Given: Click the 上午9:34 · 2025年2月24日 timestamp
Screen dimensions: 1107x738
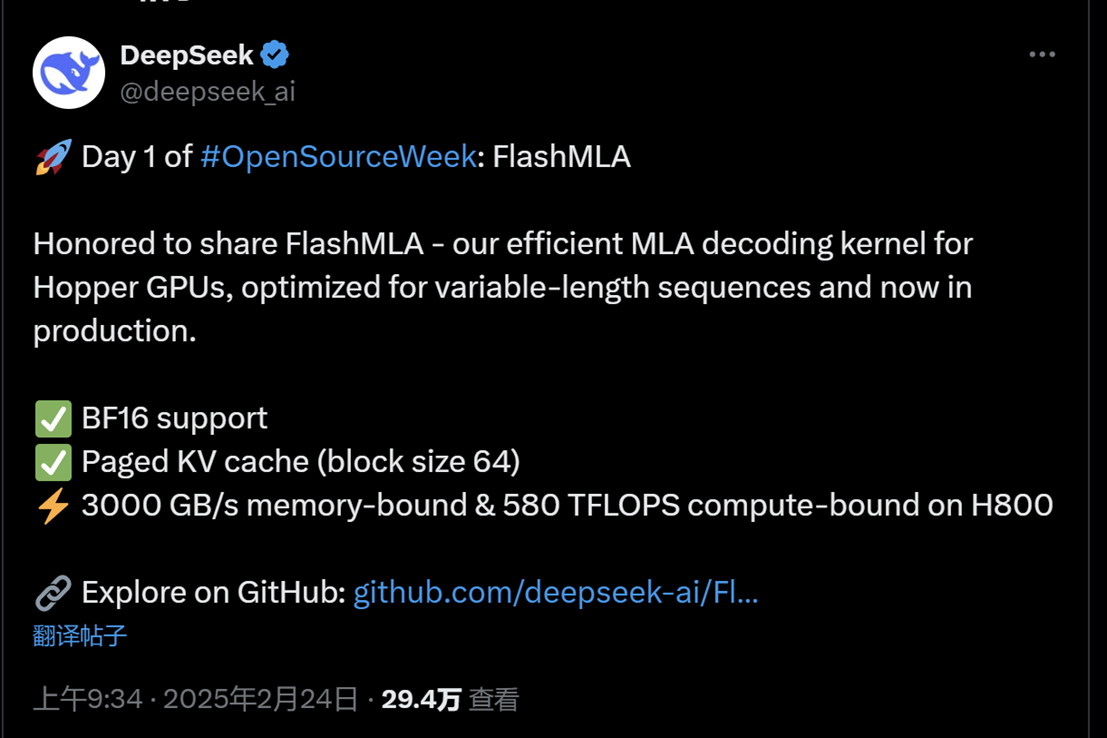Looking at the screenshot, I should 196,699.
